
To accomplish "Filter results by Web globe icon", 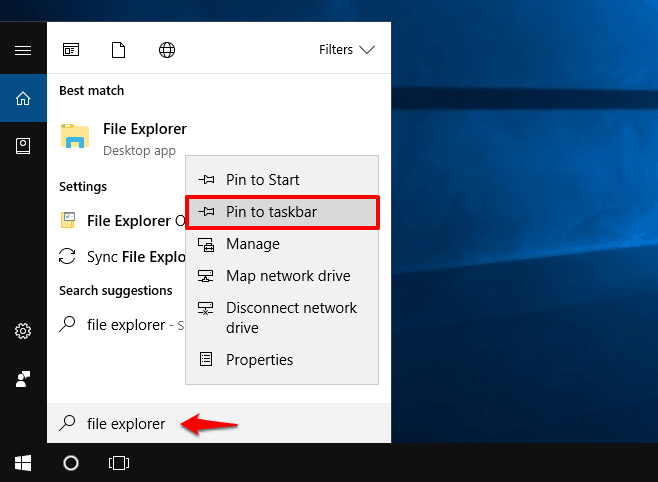I will tap(167, 50).
